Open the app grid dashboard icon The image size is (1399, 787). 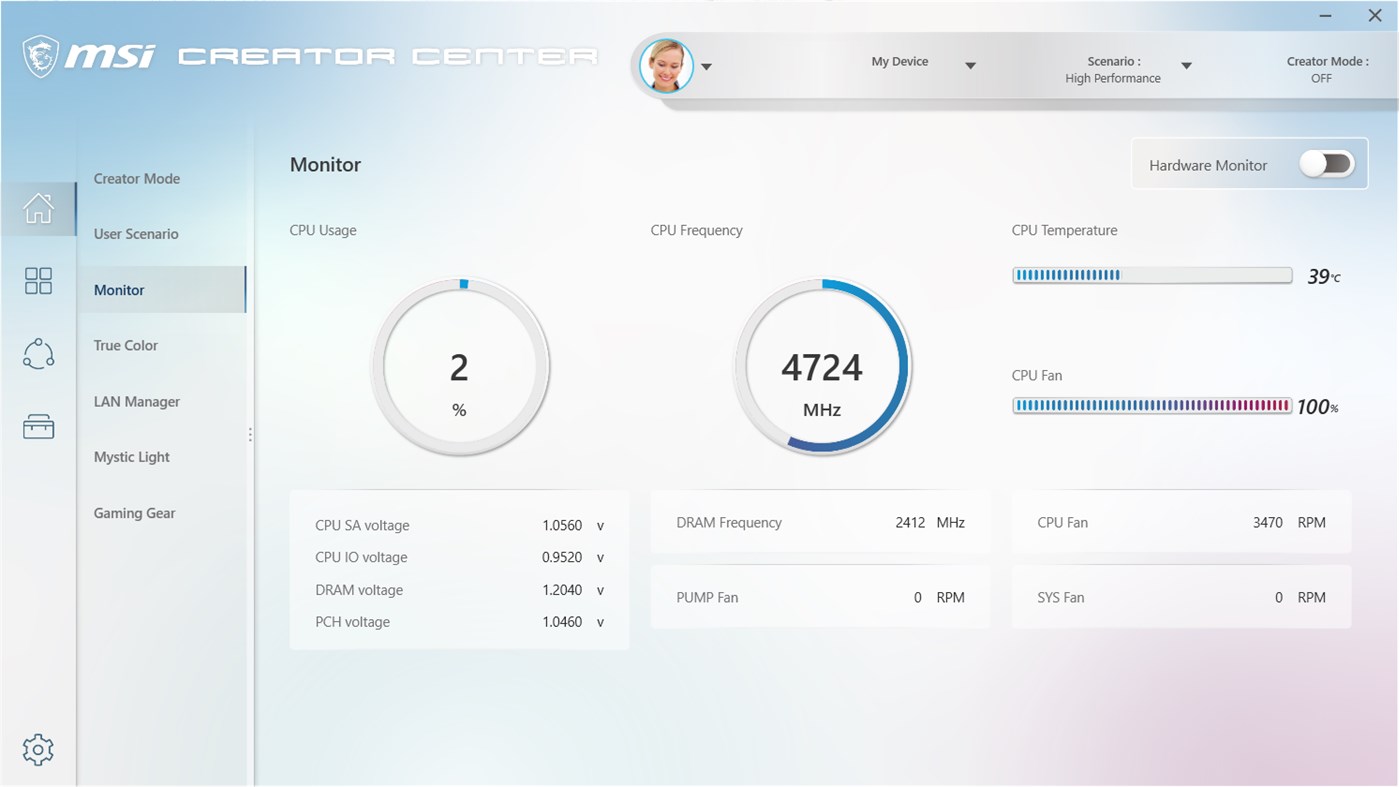[38, 281]
